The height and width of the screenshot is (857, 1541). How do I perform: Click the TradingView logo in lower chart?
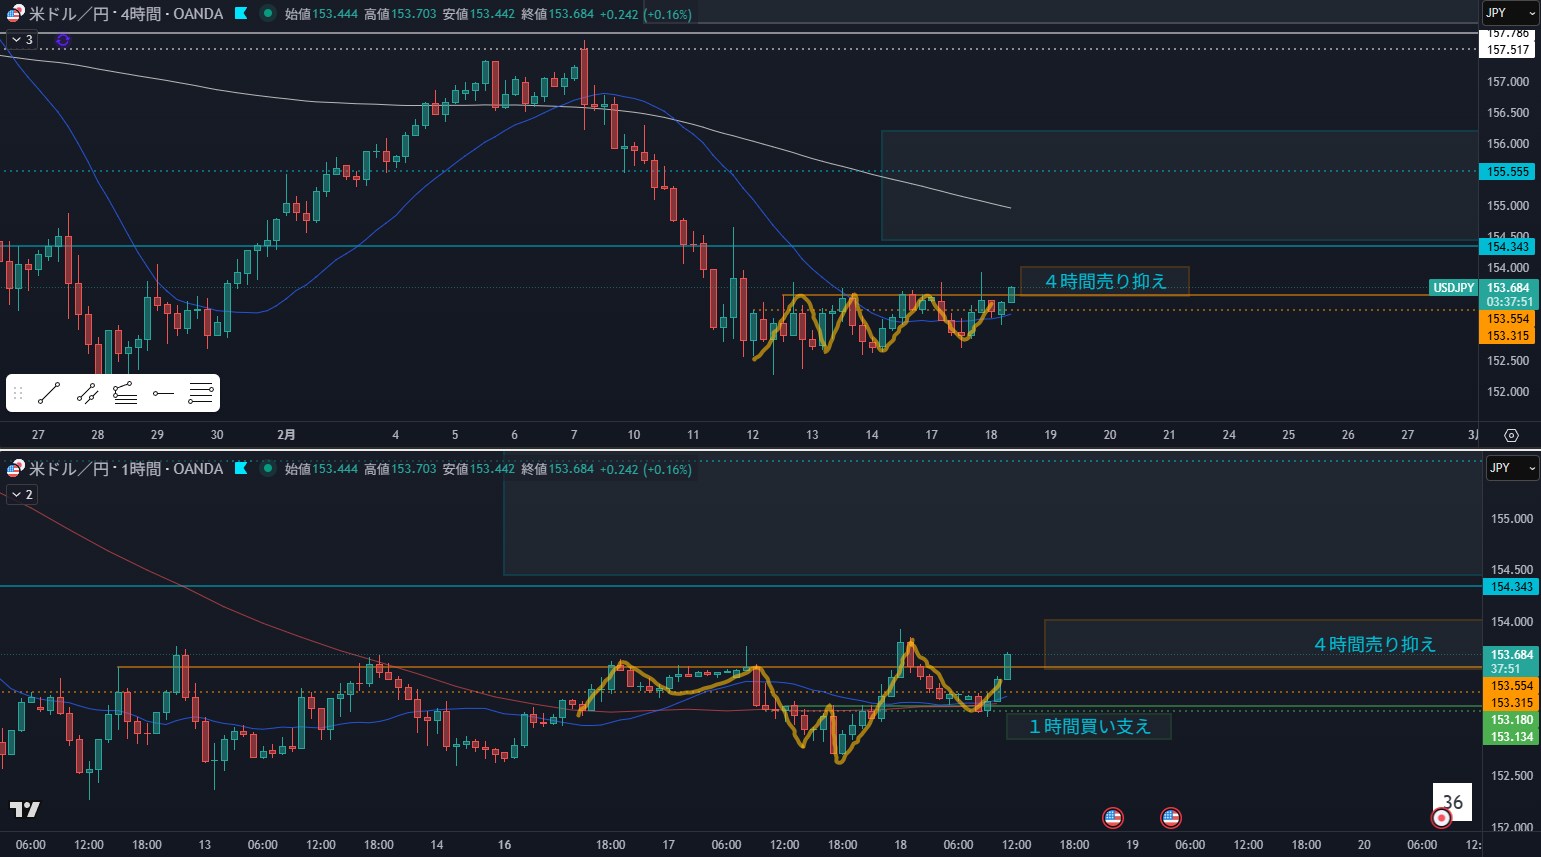25,809
